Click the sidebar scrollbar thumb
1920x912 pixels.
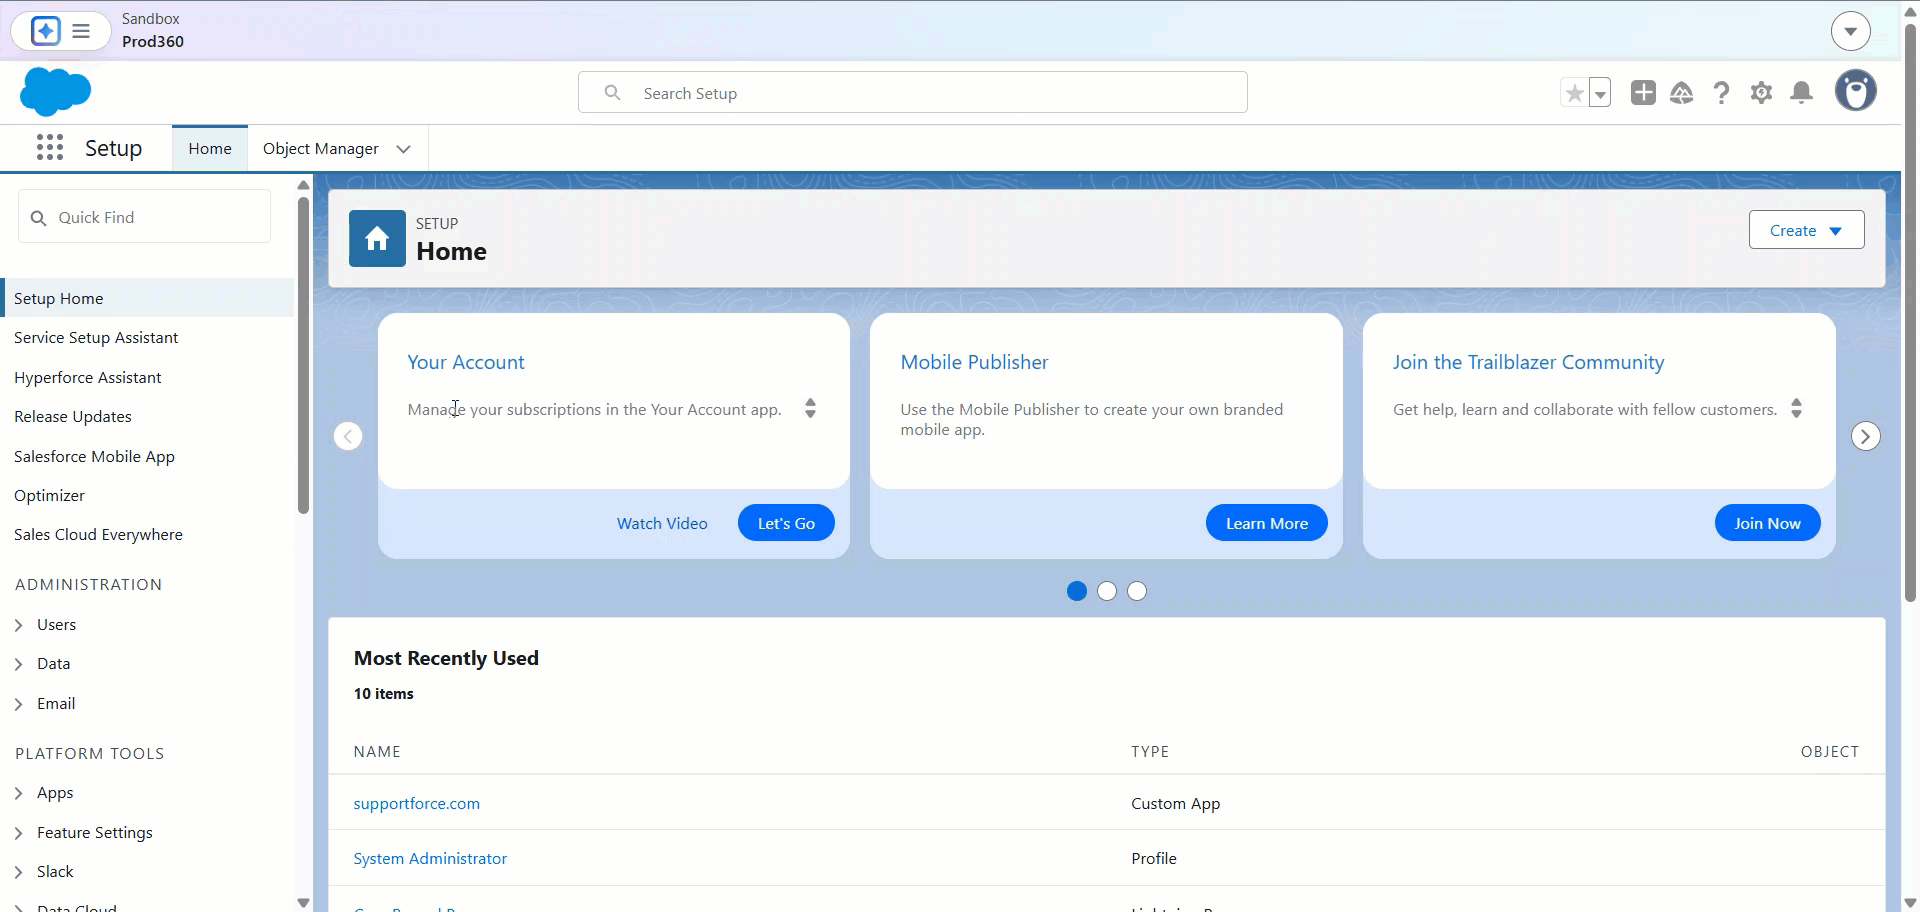(x=303, y=355)
